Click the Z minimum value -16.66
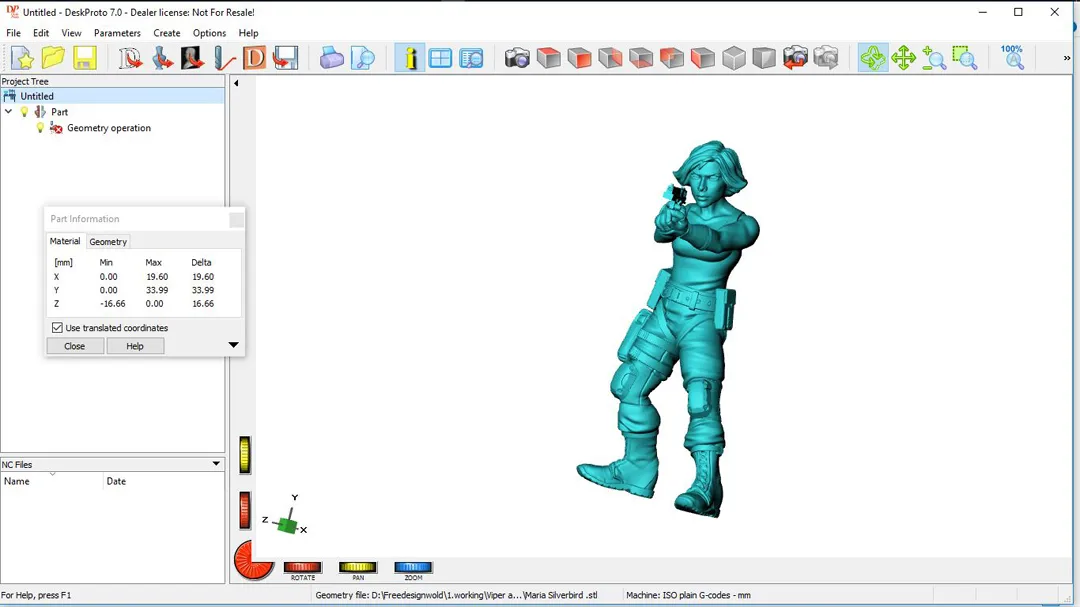Viewport: 1080px width, 607px height. point(112,303)
